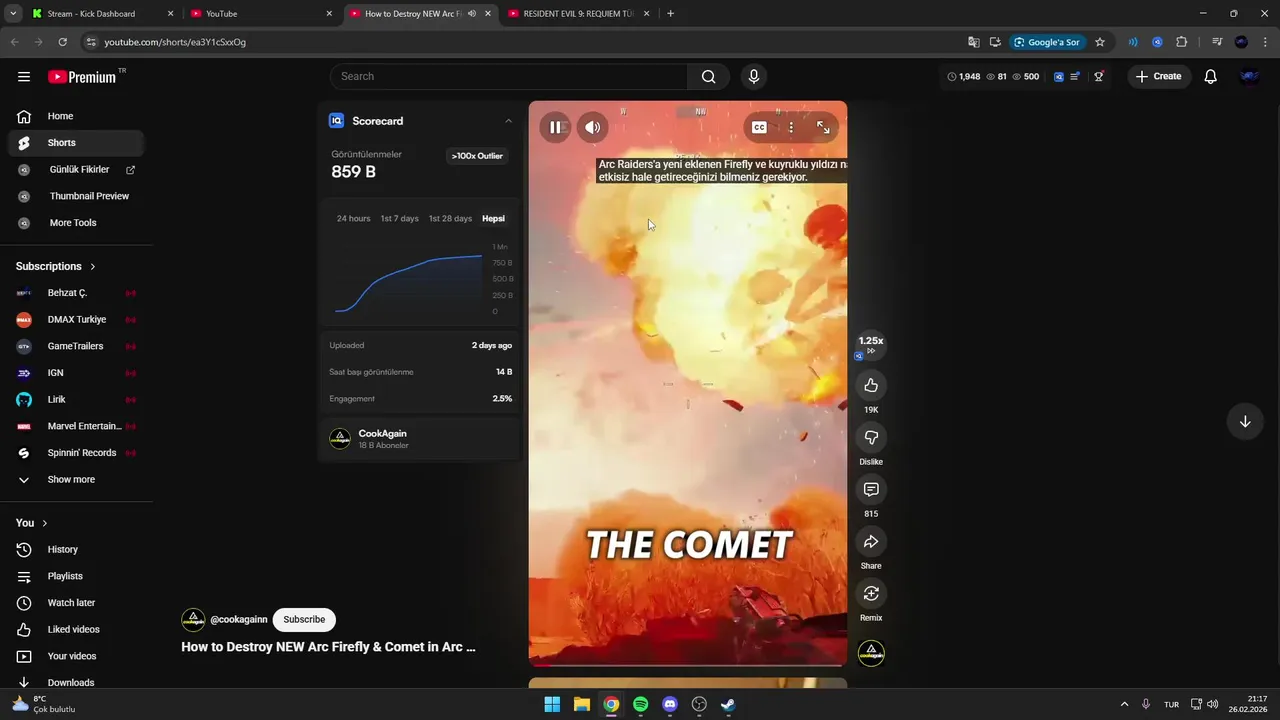Switch to Stream - Kick Dashboard tab
Image resolution: width=1280 pixels, height=720 pixels.
pyautogui.click(x=103, y=14)
